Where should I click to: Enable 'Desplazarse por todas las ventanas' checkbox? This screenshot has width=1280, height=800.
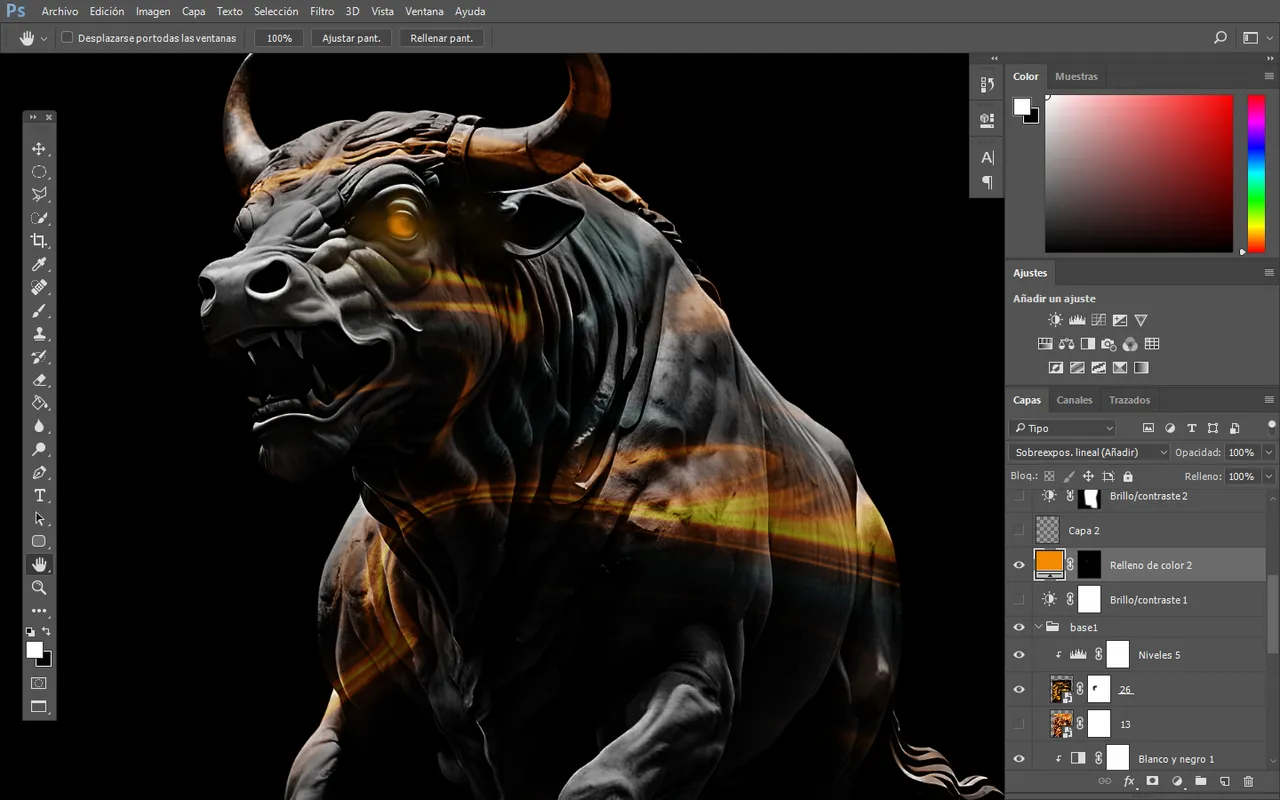tap(67, 38)
